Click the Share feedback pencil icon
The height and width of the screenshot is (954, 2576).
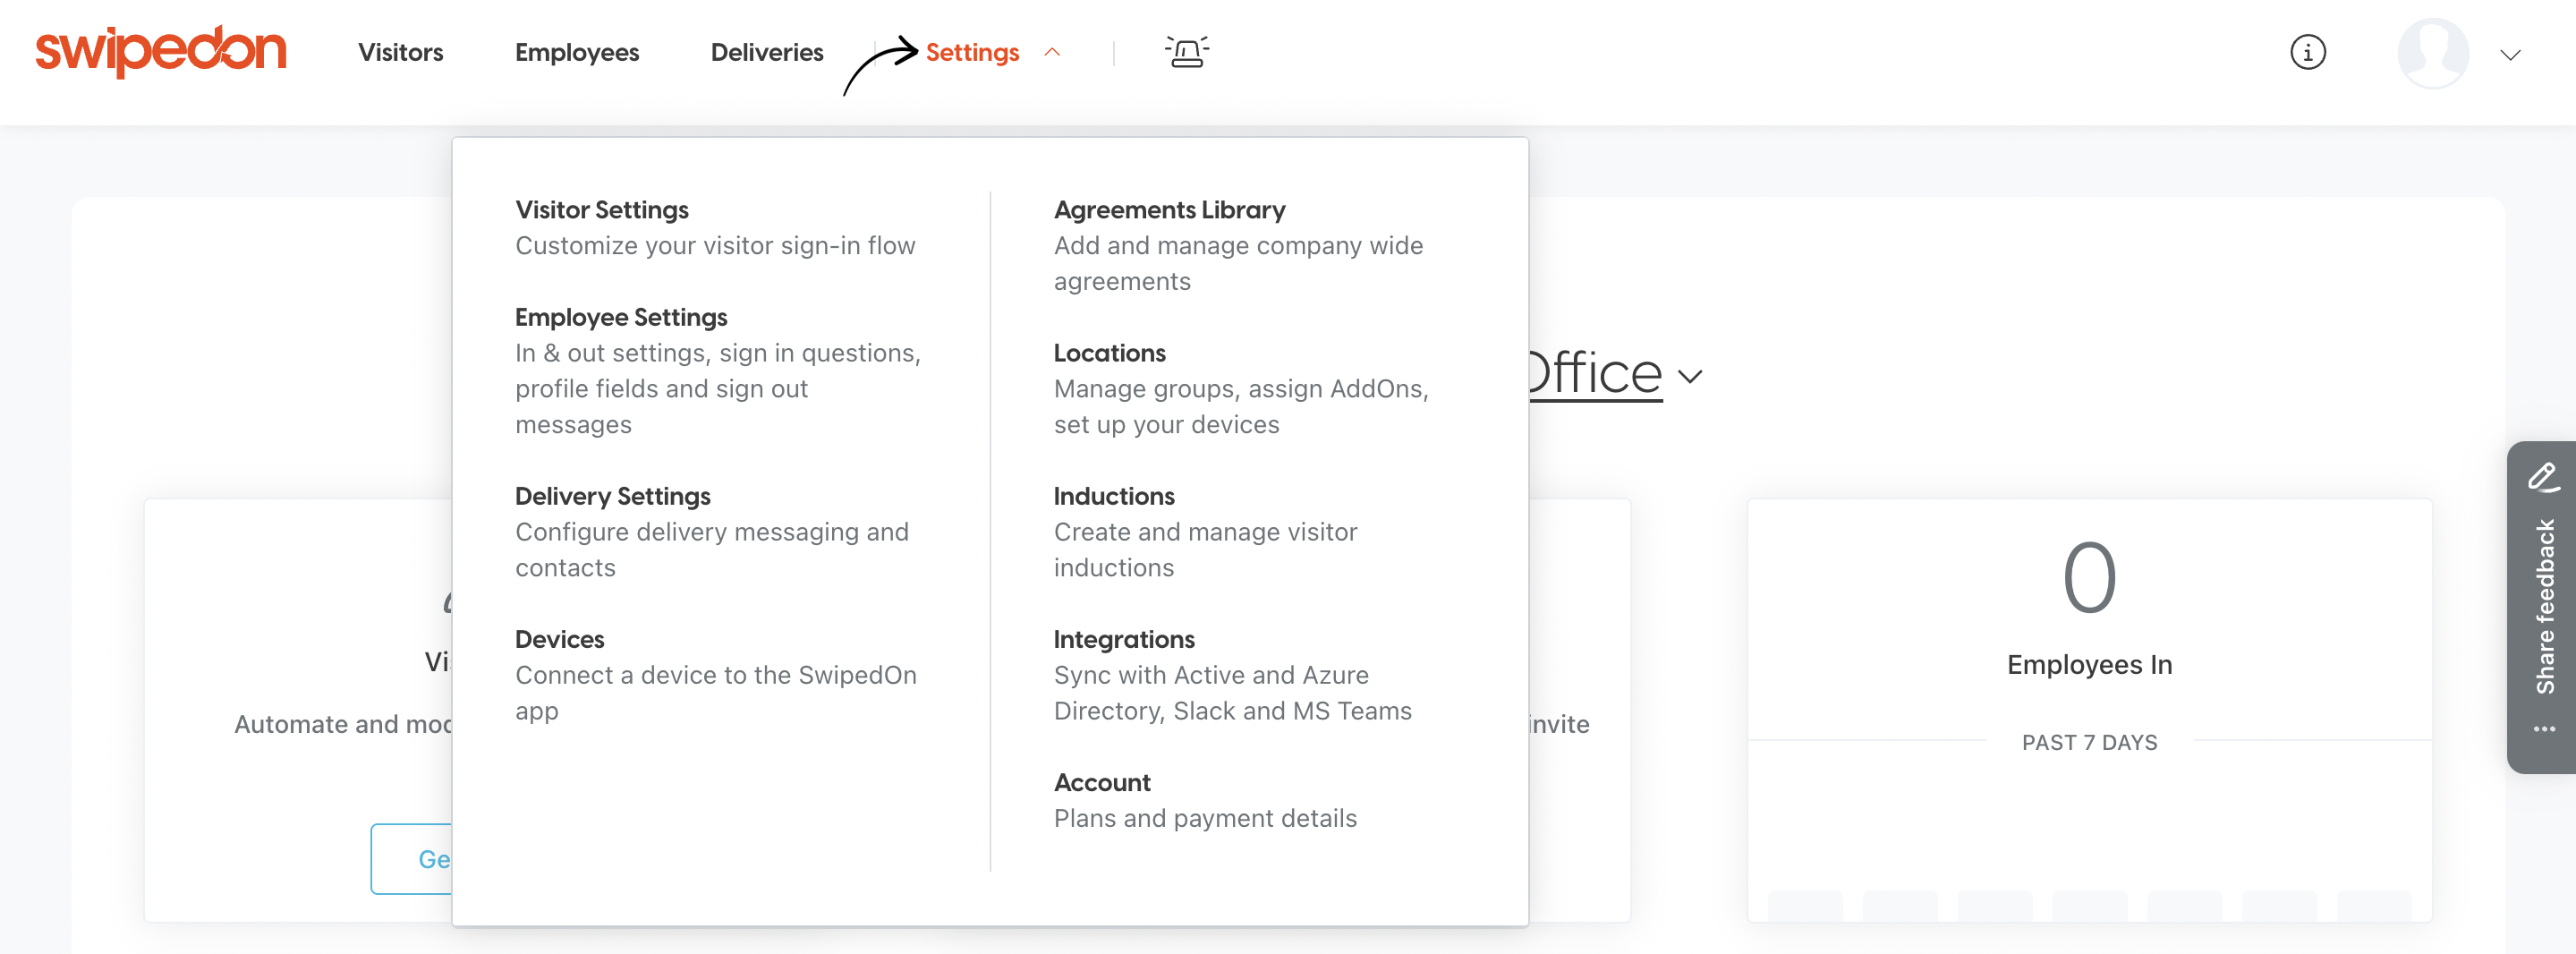tap(2543, 477)
